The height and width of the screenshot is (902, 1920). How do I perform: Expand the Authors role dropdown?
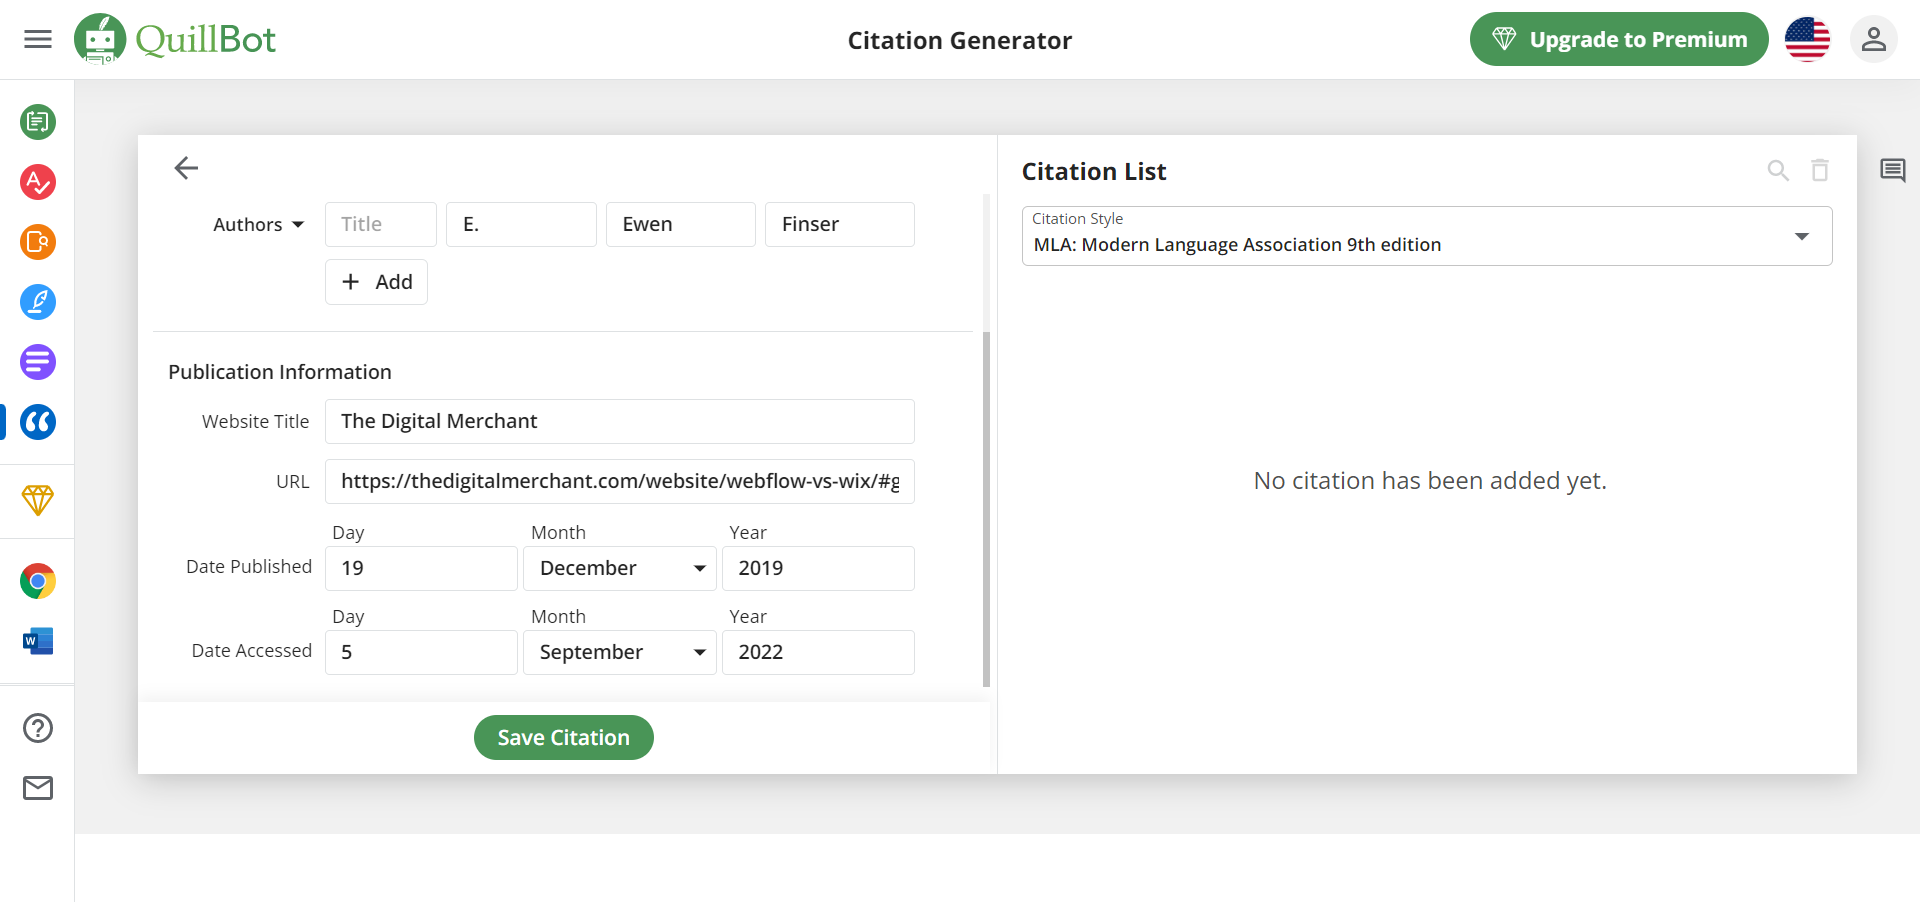coord(258,225)
